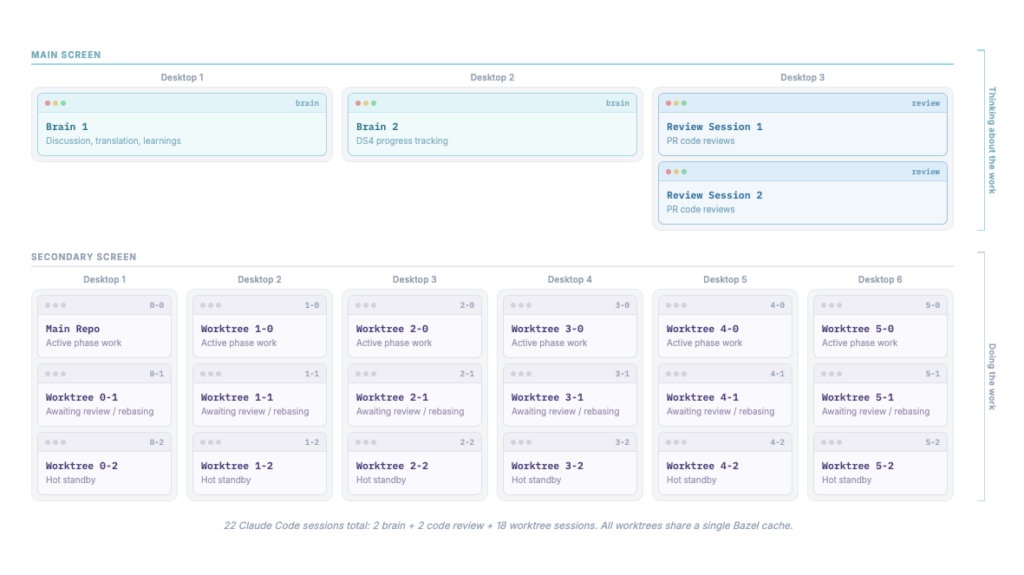Open the Worktree 0-2 hot standby card
Image resolution: width=1024 pixels, height=575 pixels.
click(104, 464)
